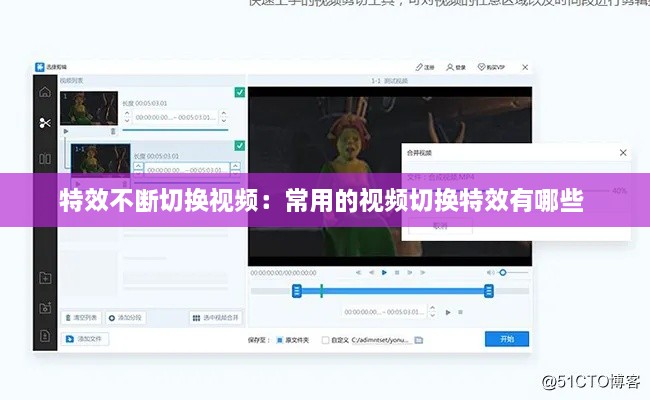
Task: Click 选中视频合并 merge selected button
Action: 216,318
